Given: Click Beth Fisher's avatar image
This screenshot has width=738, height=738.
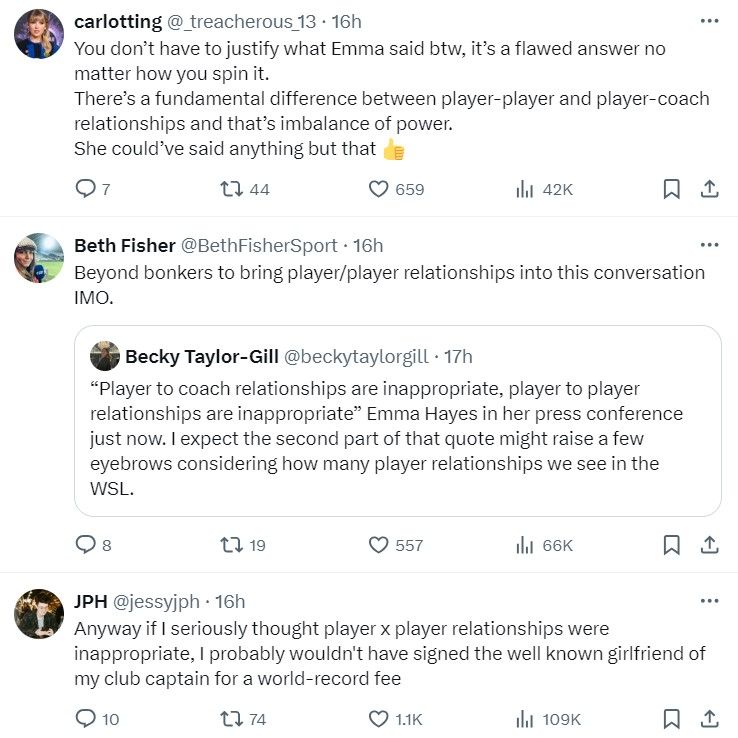Looking at the screenshot, I should [x=39, y=258].
